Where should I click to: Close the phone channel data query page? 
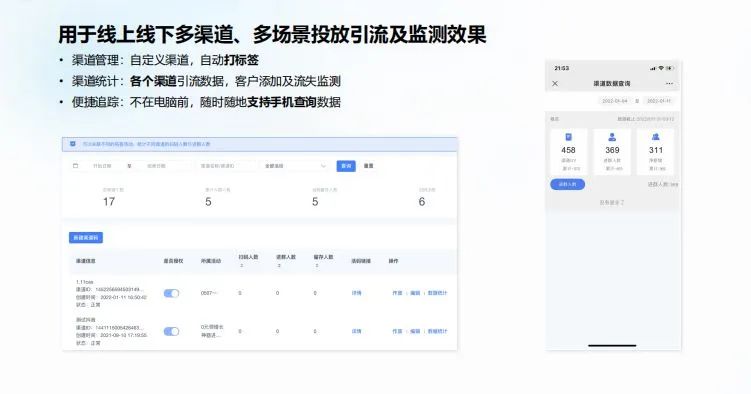click(555, 83)
